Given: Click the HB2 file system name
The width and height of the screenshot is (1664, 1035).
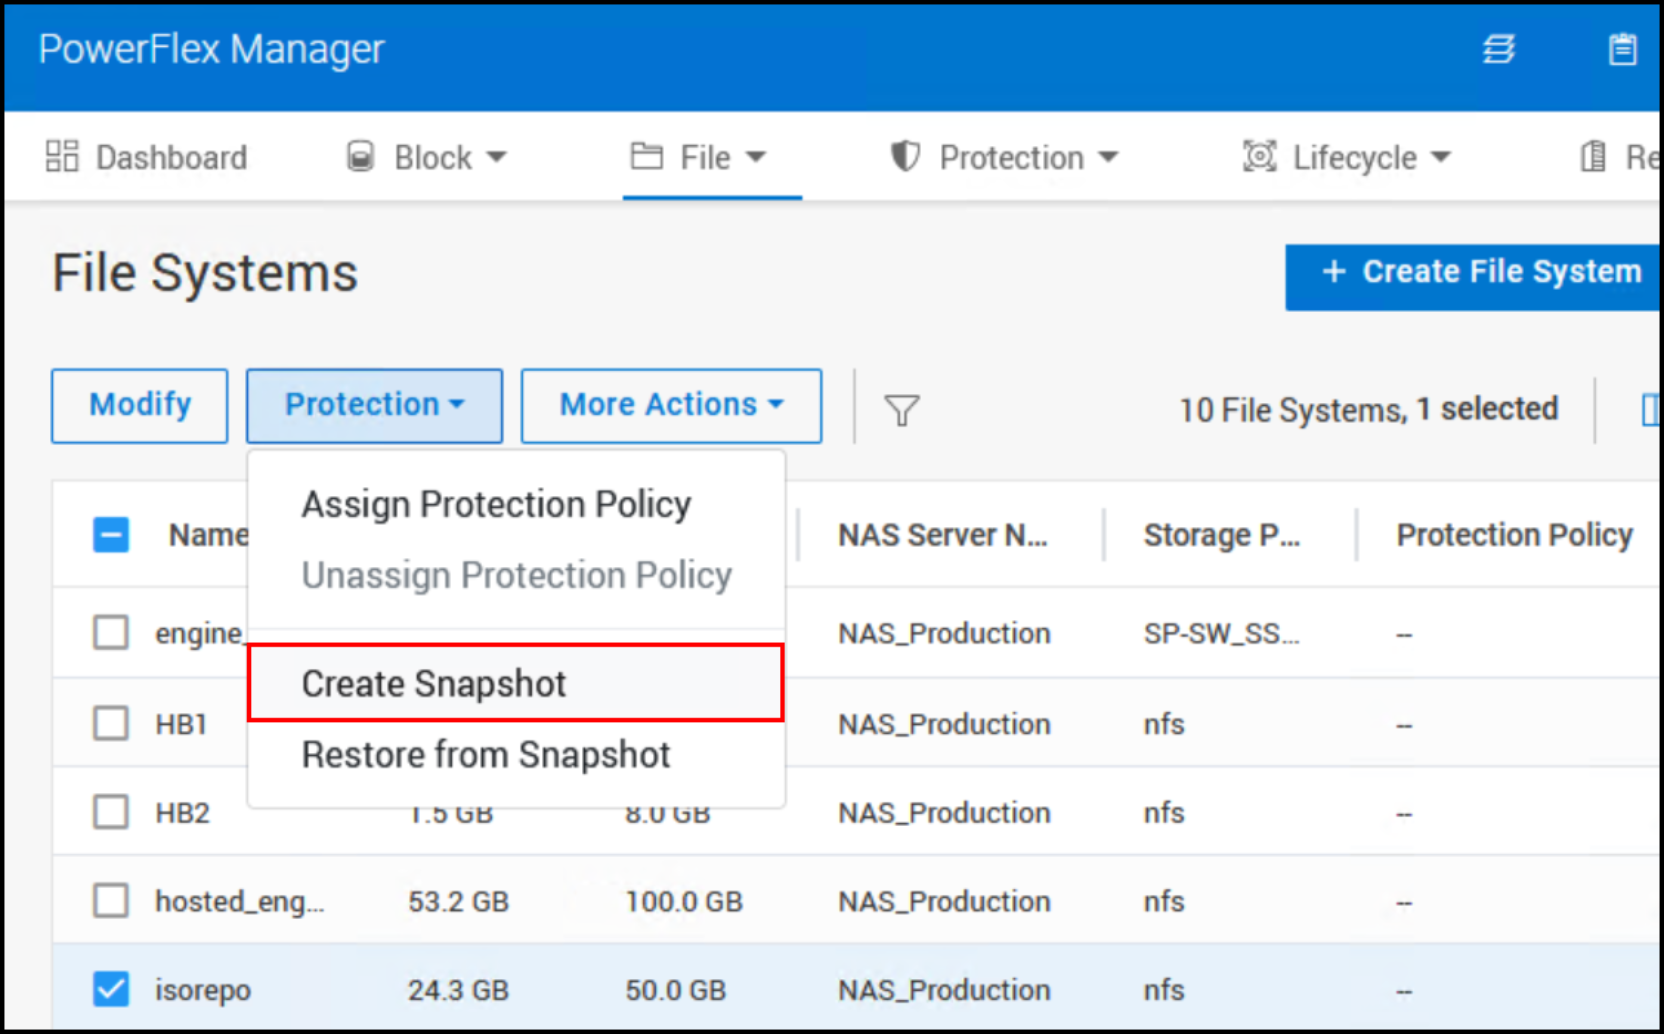Looking at the screenshot, I should click(182, 812).
